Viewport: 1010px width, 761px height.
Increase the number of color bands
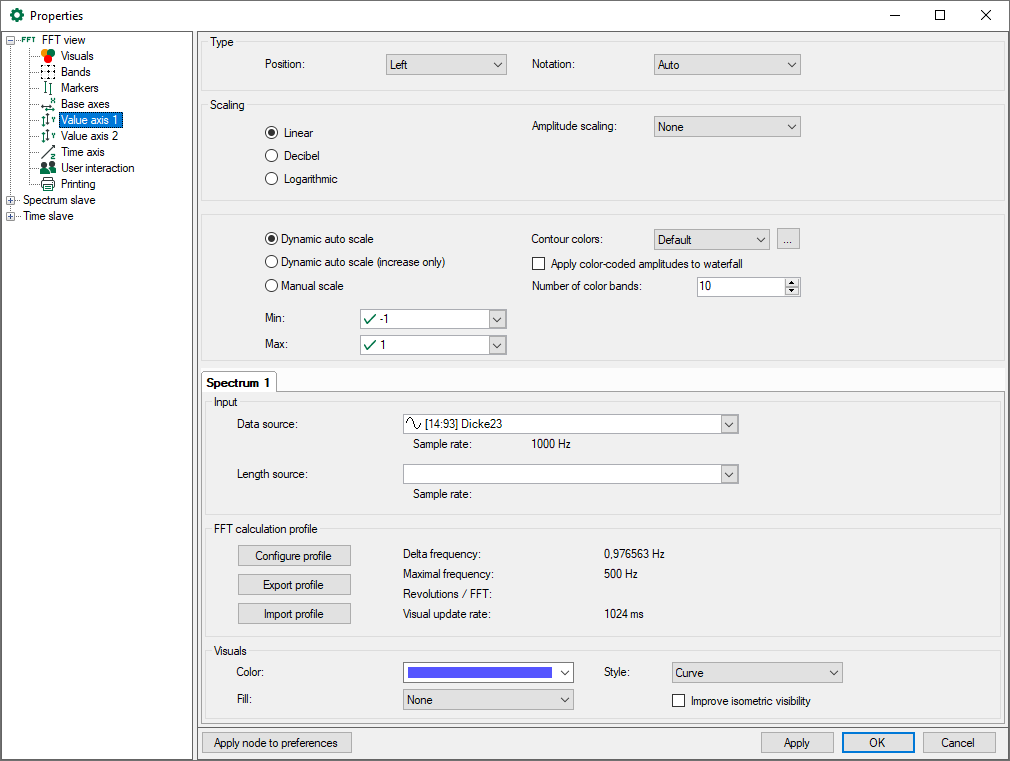point(792,283)
